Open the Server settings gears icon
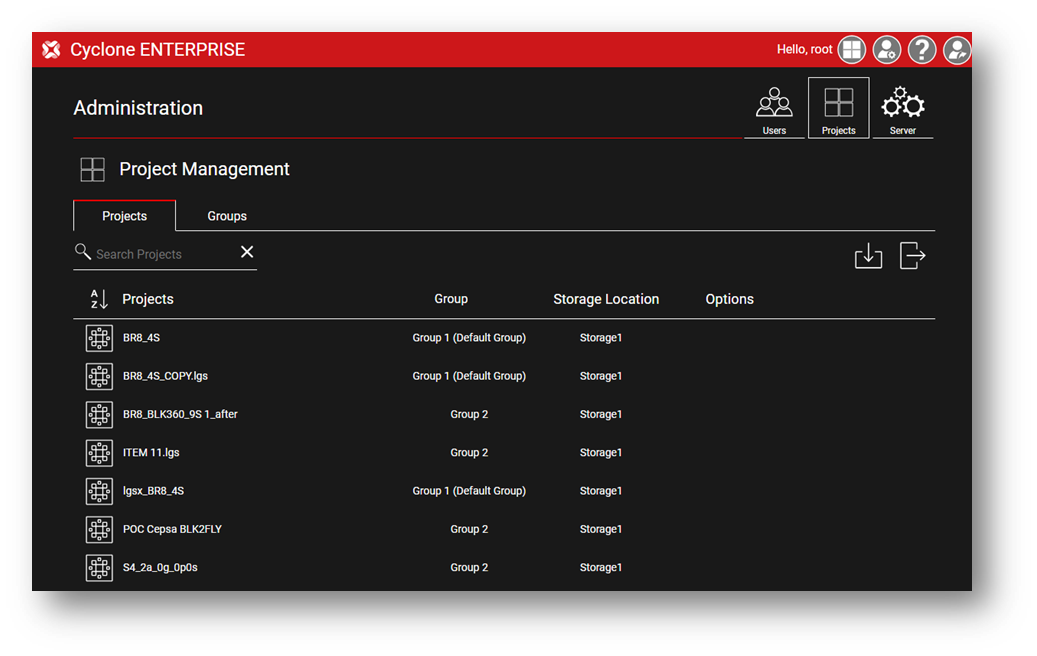Screen dimensions: 1037x656 pos(902,108)
